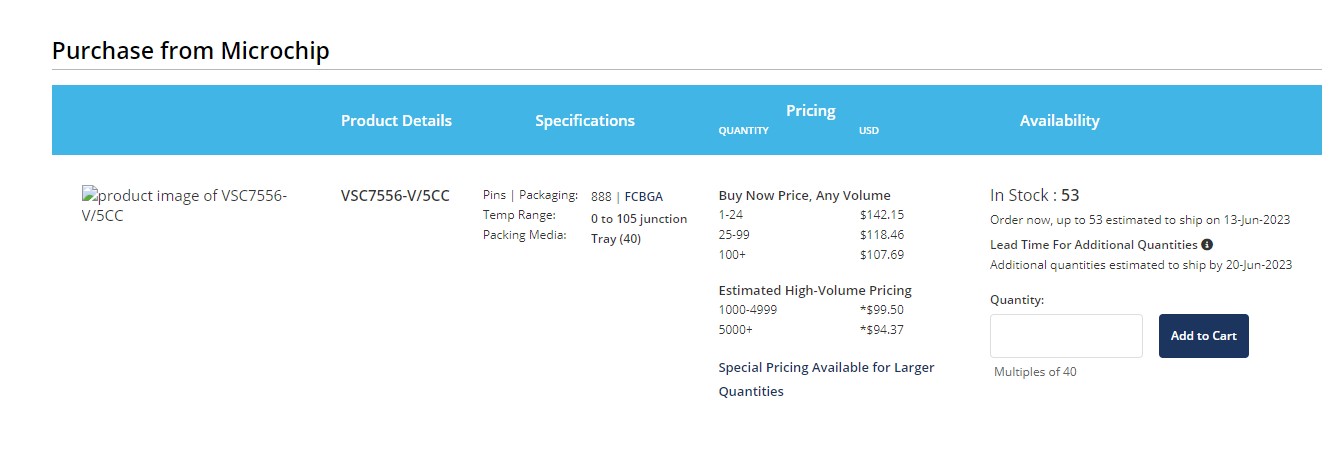Click the VSC7556-V/5CC product image
Viewport: 1343px width, 456px height.
pos(184,205)
